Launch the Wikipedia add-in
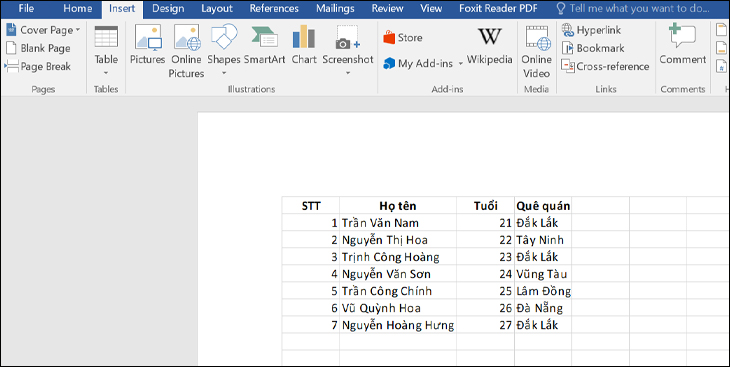Screen dimensions: 730x367 tap(489, 47)
